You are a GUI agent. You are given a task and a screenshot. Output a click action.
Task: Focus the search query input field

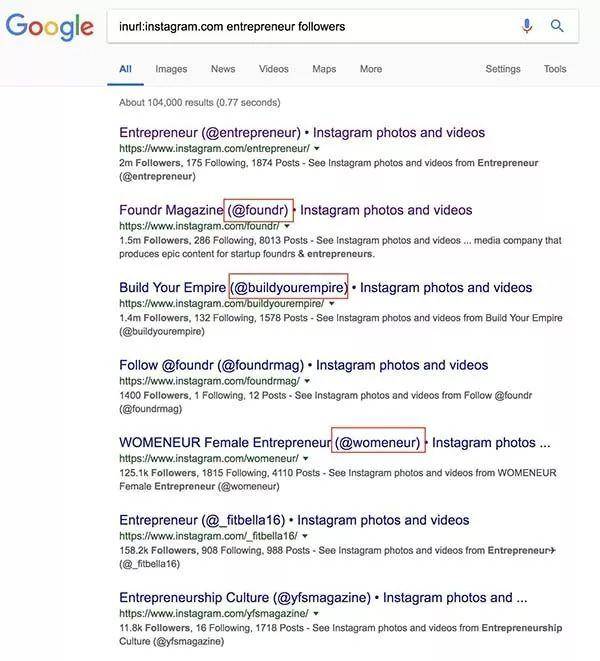[310, 27]
